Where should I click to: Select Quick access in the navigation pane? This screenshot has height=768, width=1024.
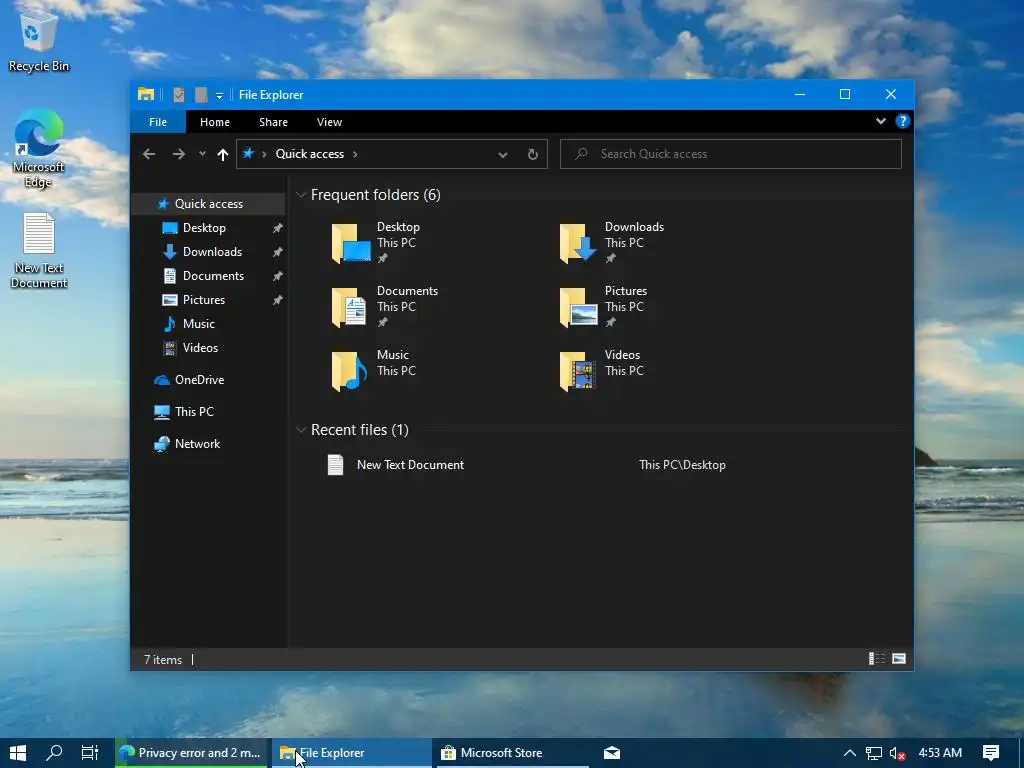coord(208,204)
